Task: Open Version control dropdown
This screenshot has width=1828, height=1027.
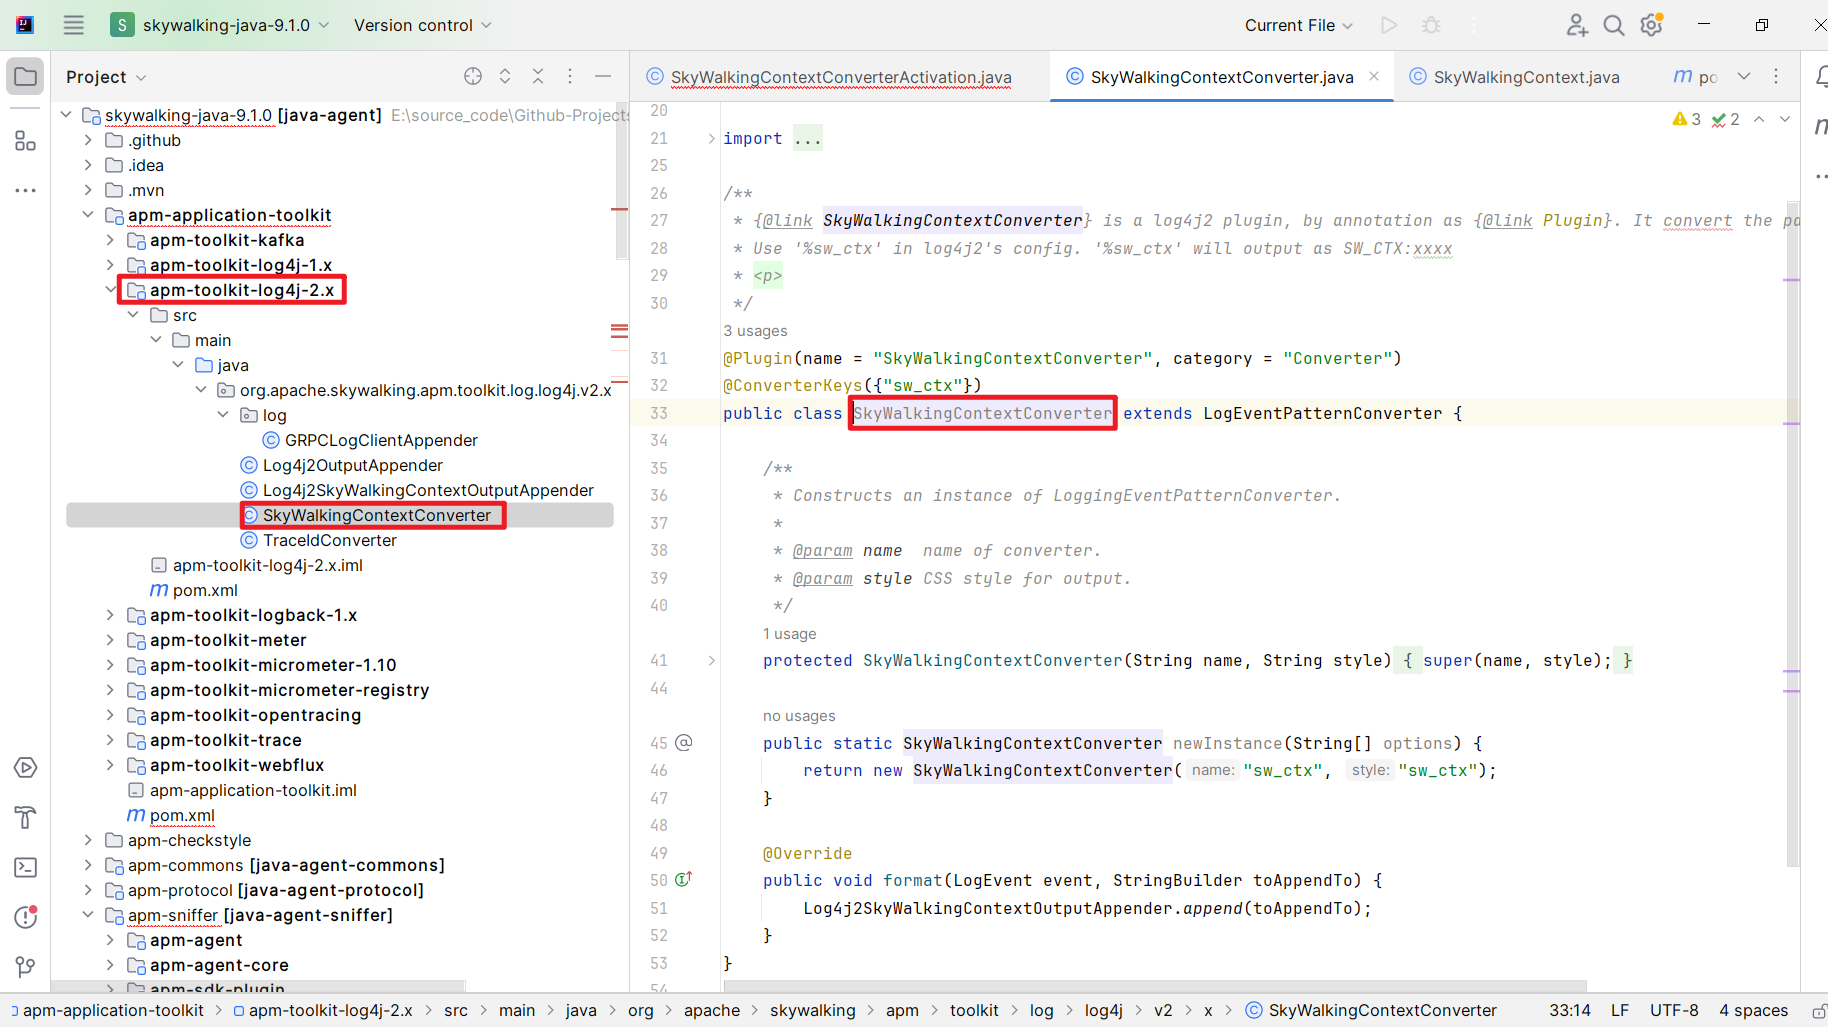Action: [x=422, y=25]
